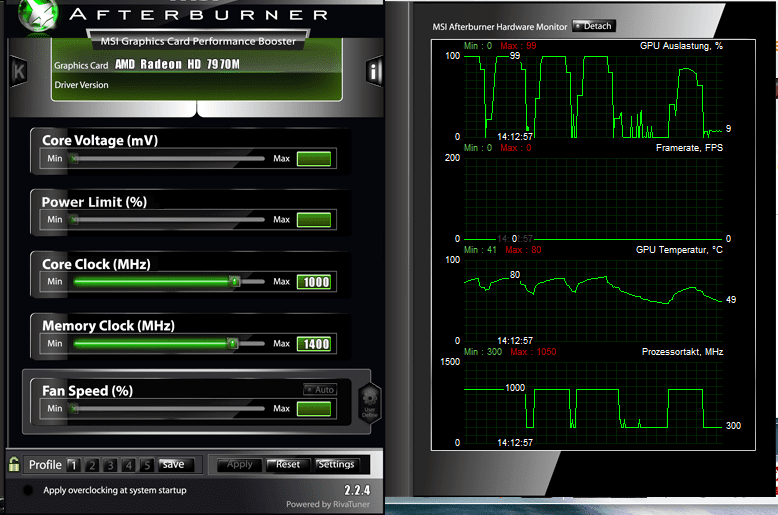Click the Prozessortakt Max : 1050 value

[533, 352]
